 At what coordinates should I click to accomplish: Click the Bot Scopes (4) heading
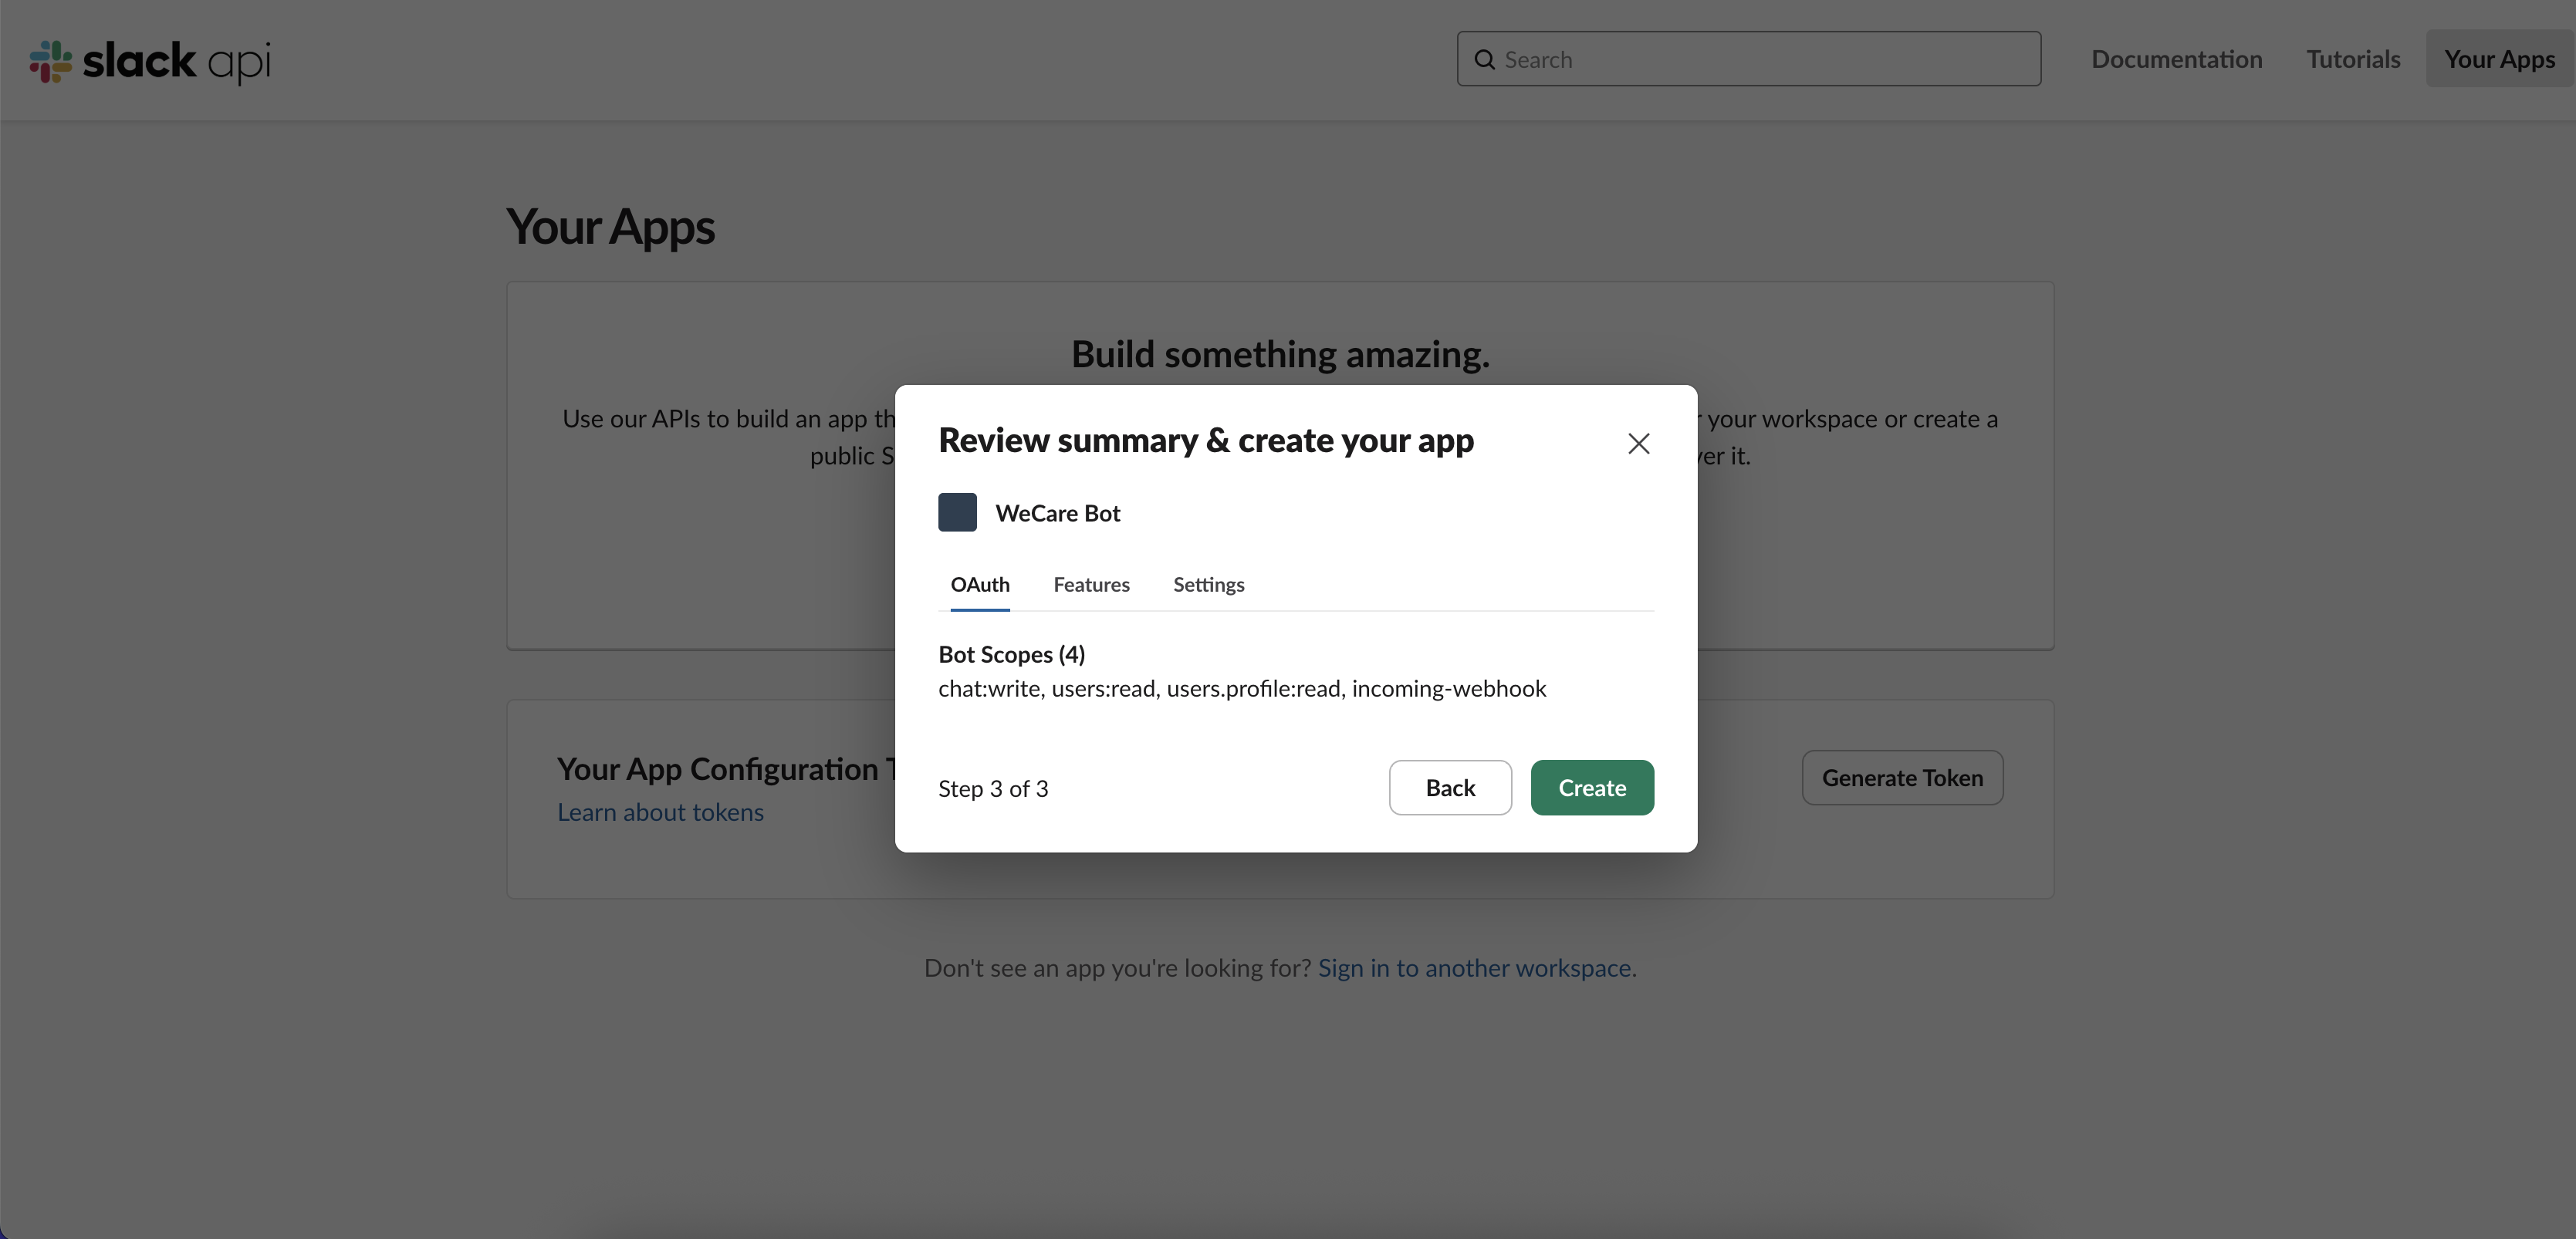1011,654
